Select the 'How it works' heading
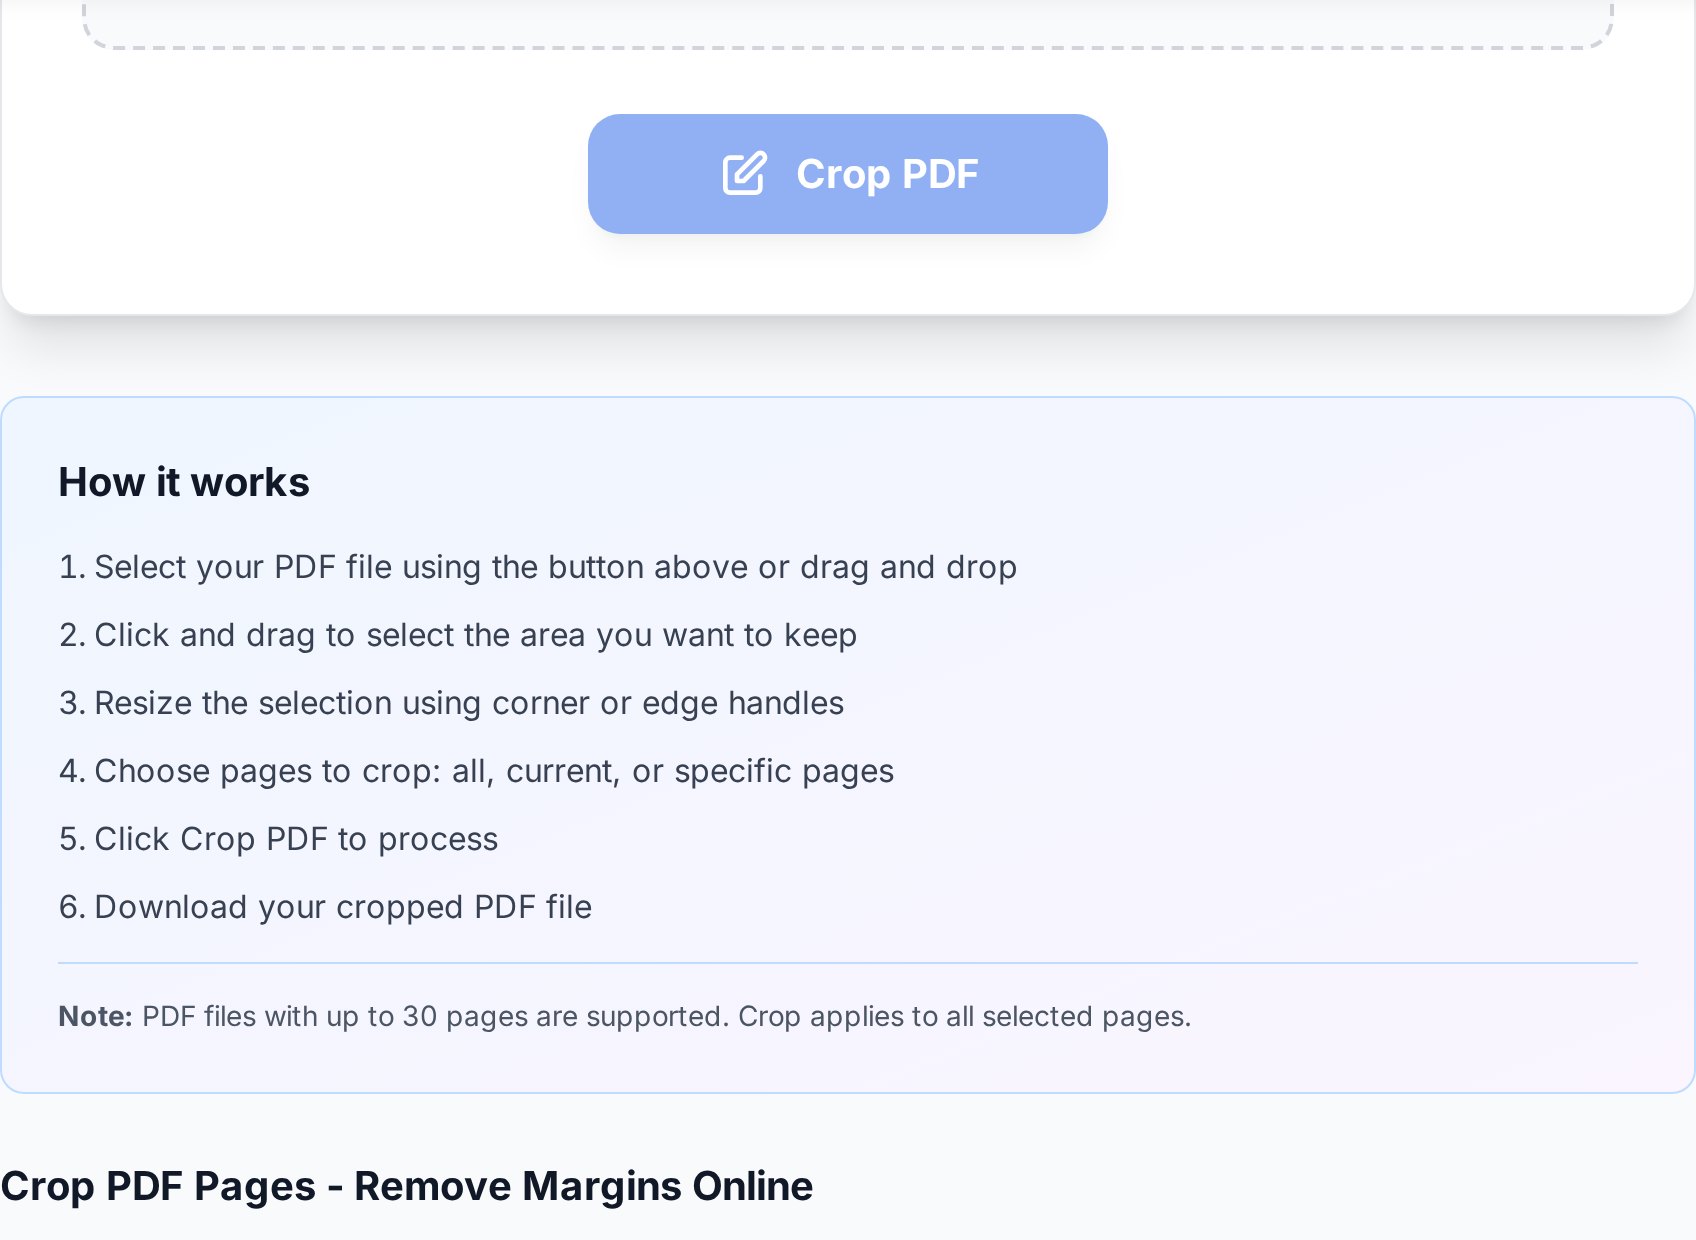The width and height of the screenshot is (1696, 1240). pos(184,482)
